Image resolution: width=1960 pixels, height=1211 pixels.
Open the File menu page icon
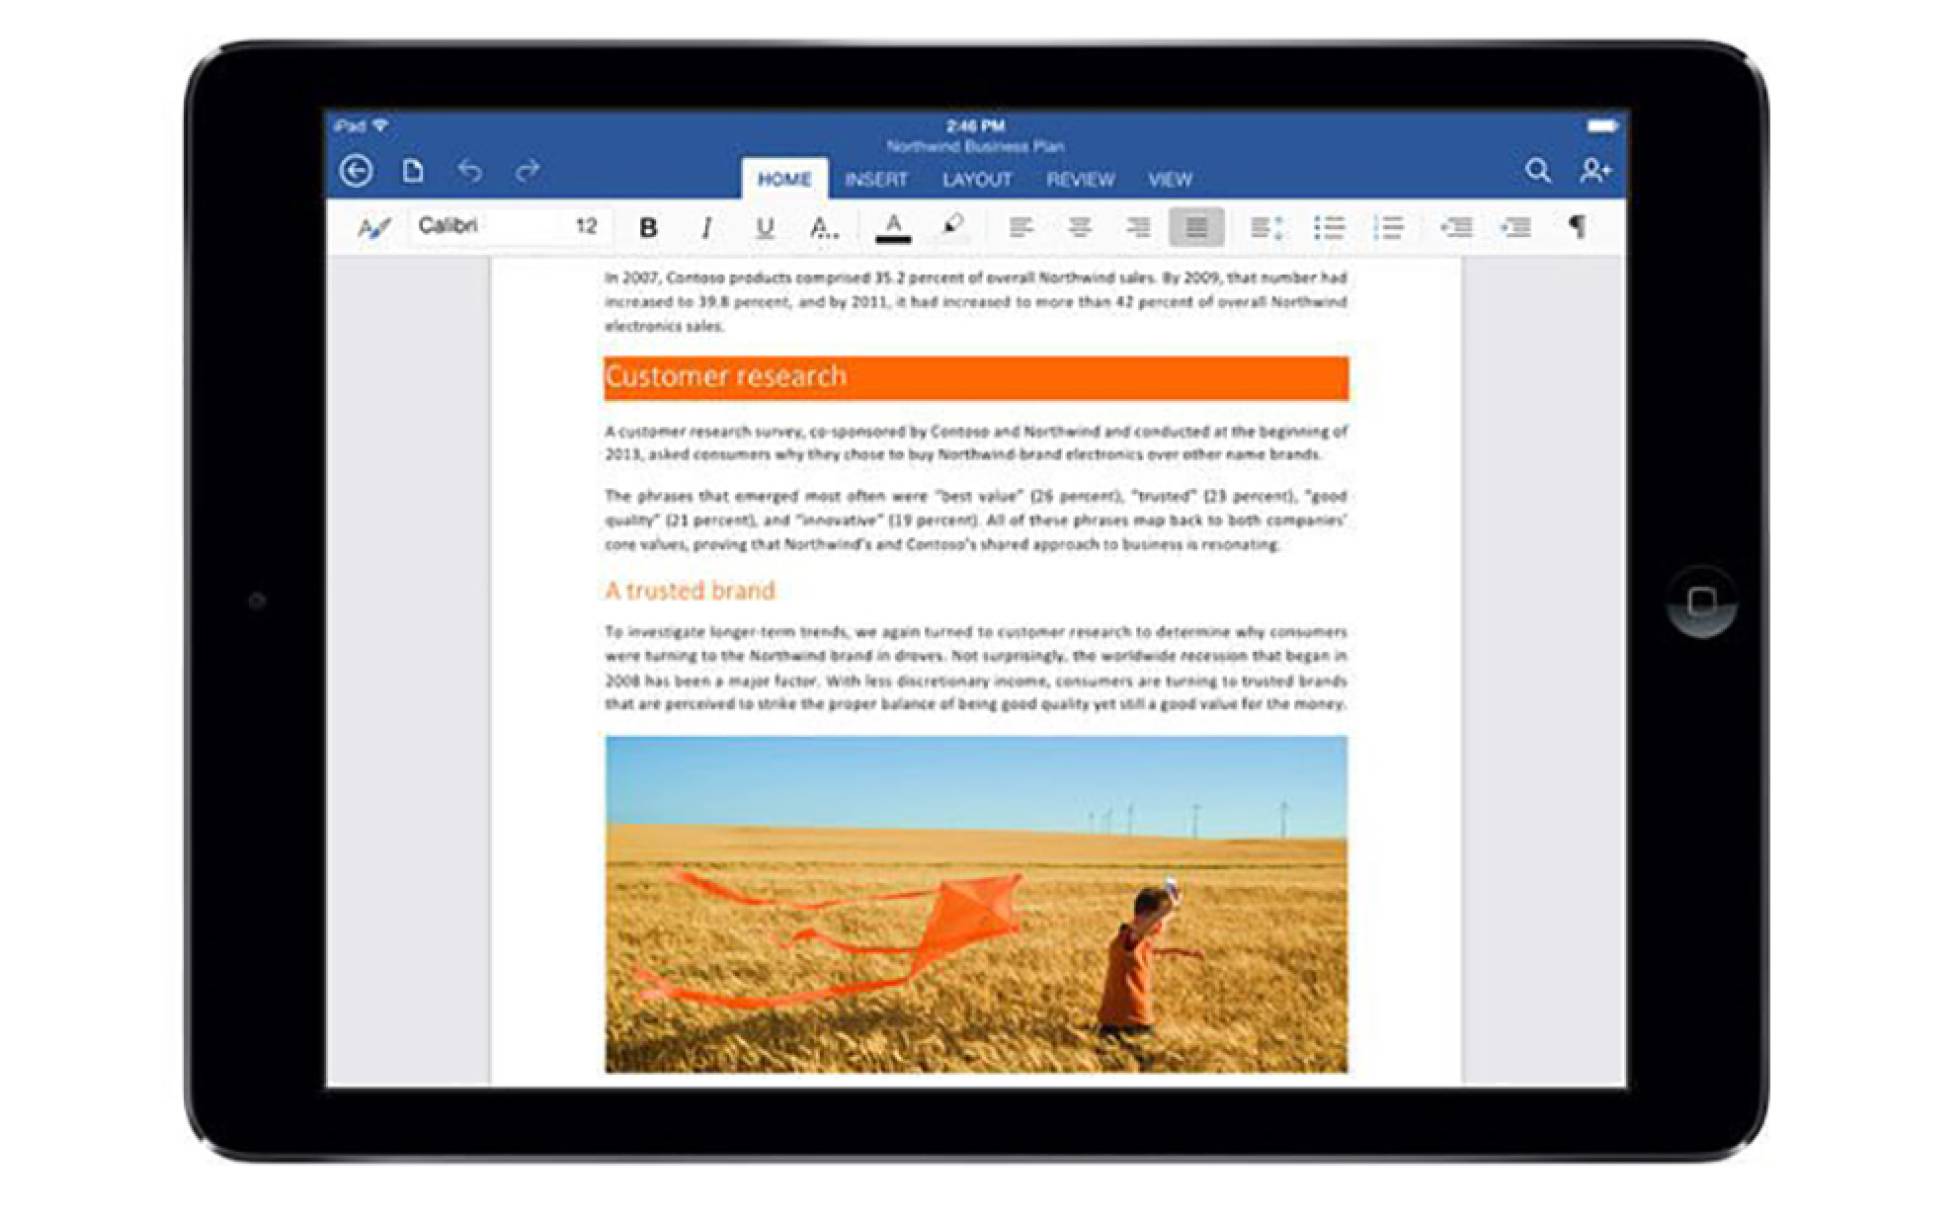tap(413, 171)
